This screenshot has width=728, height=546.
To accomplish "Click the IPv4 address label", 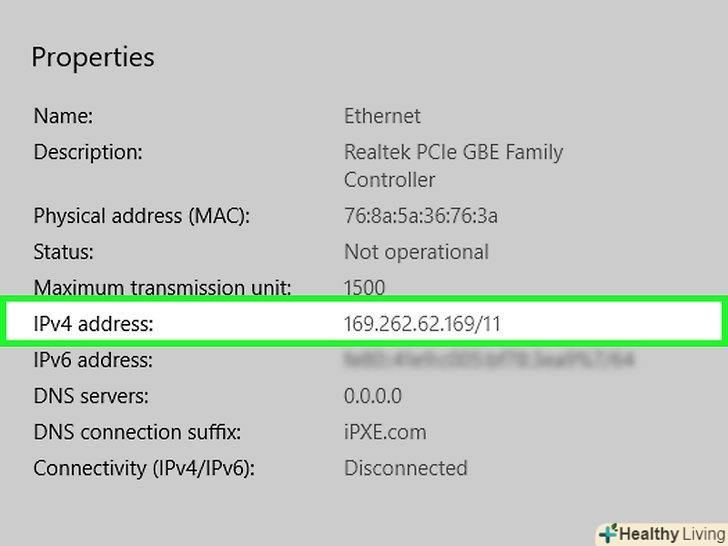I will (94, 324).
